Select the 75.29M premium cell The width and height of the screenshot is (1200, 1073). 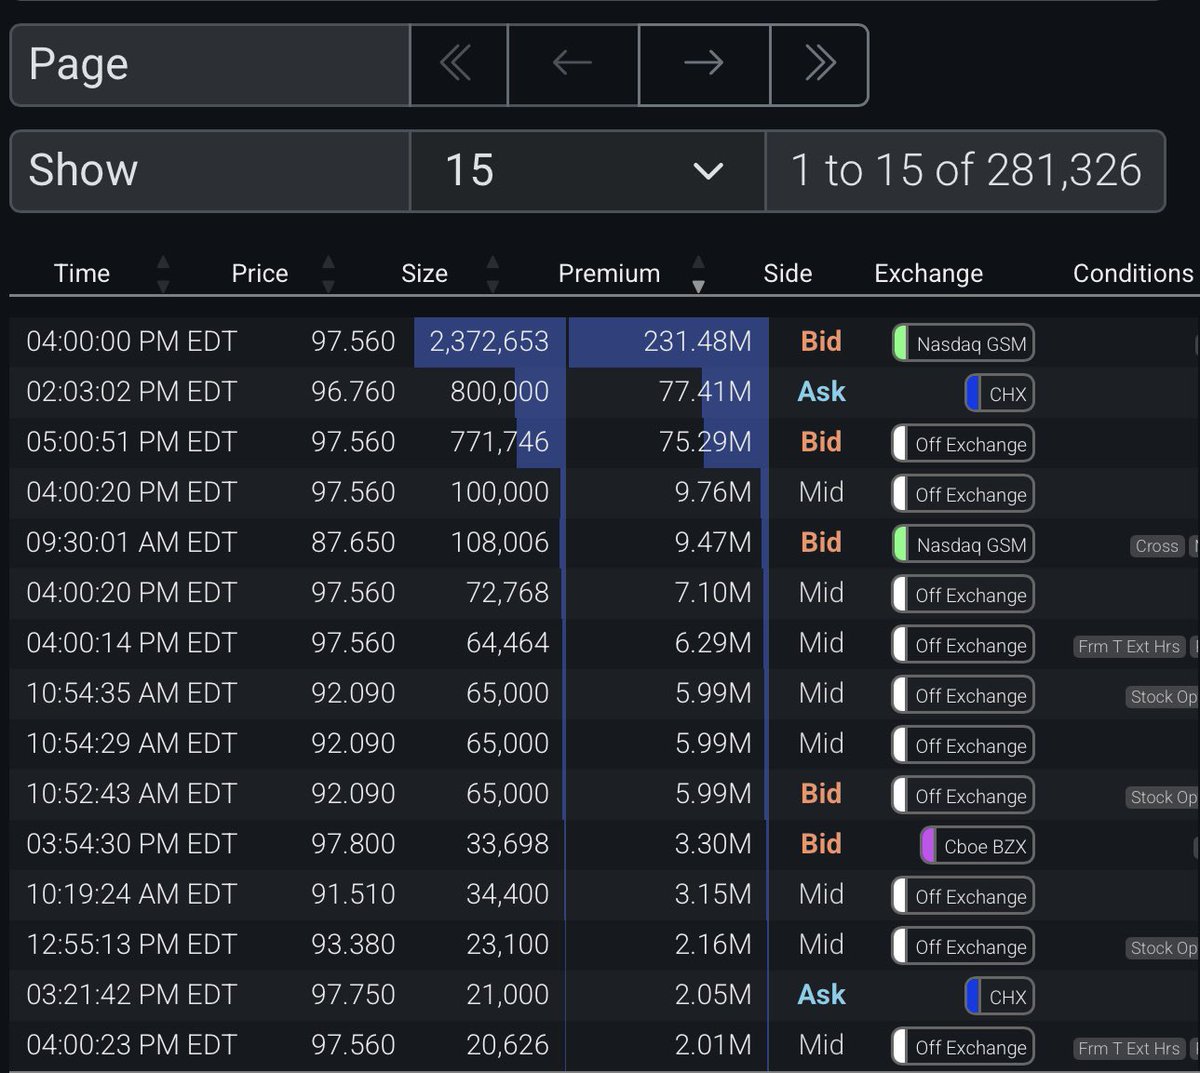coord(705,442)
